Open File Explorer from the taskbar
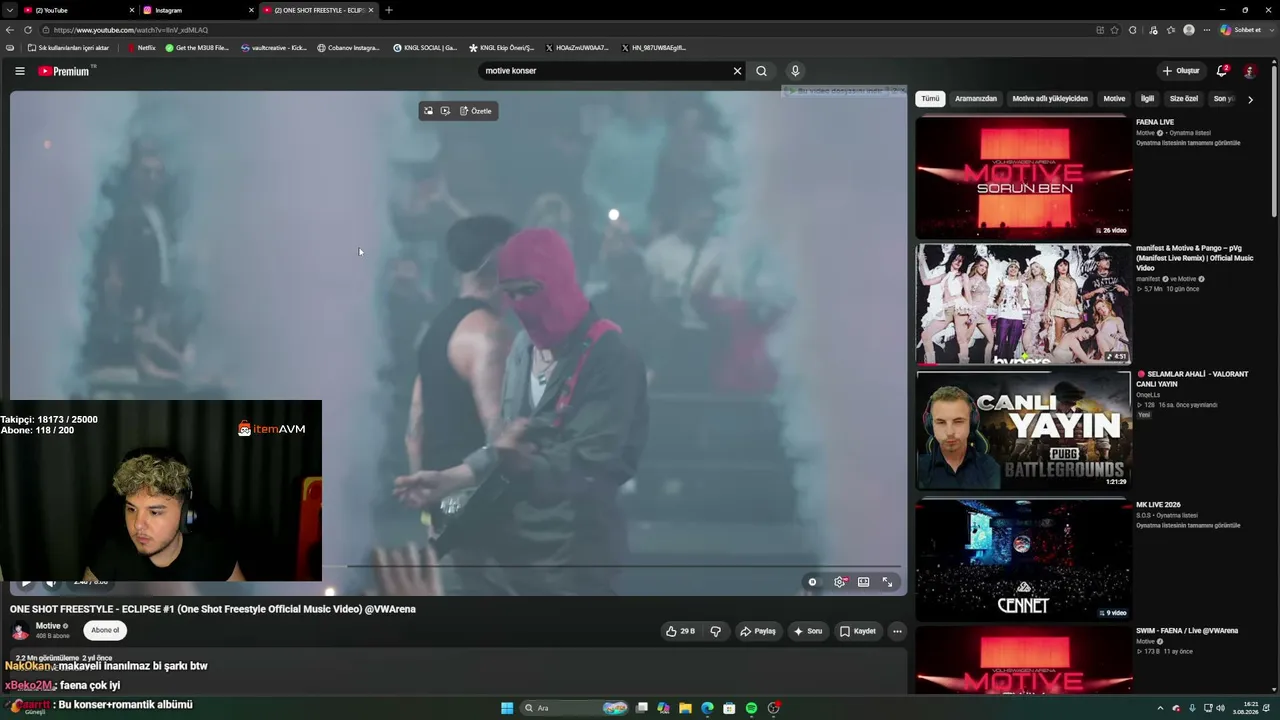 [x=685, y=708]
